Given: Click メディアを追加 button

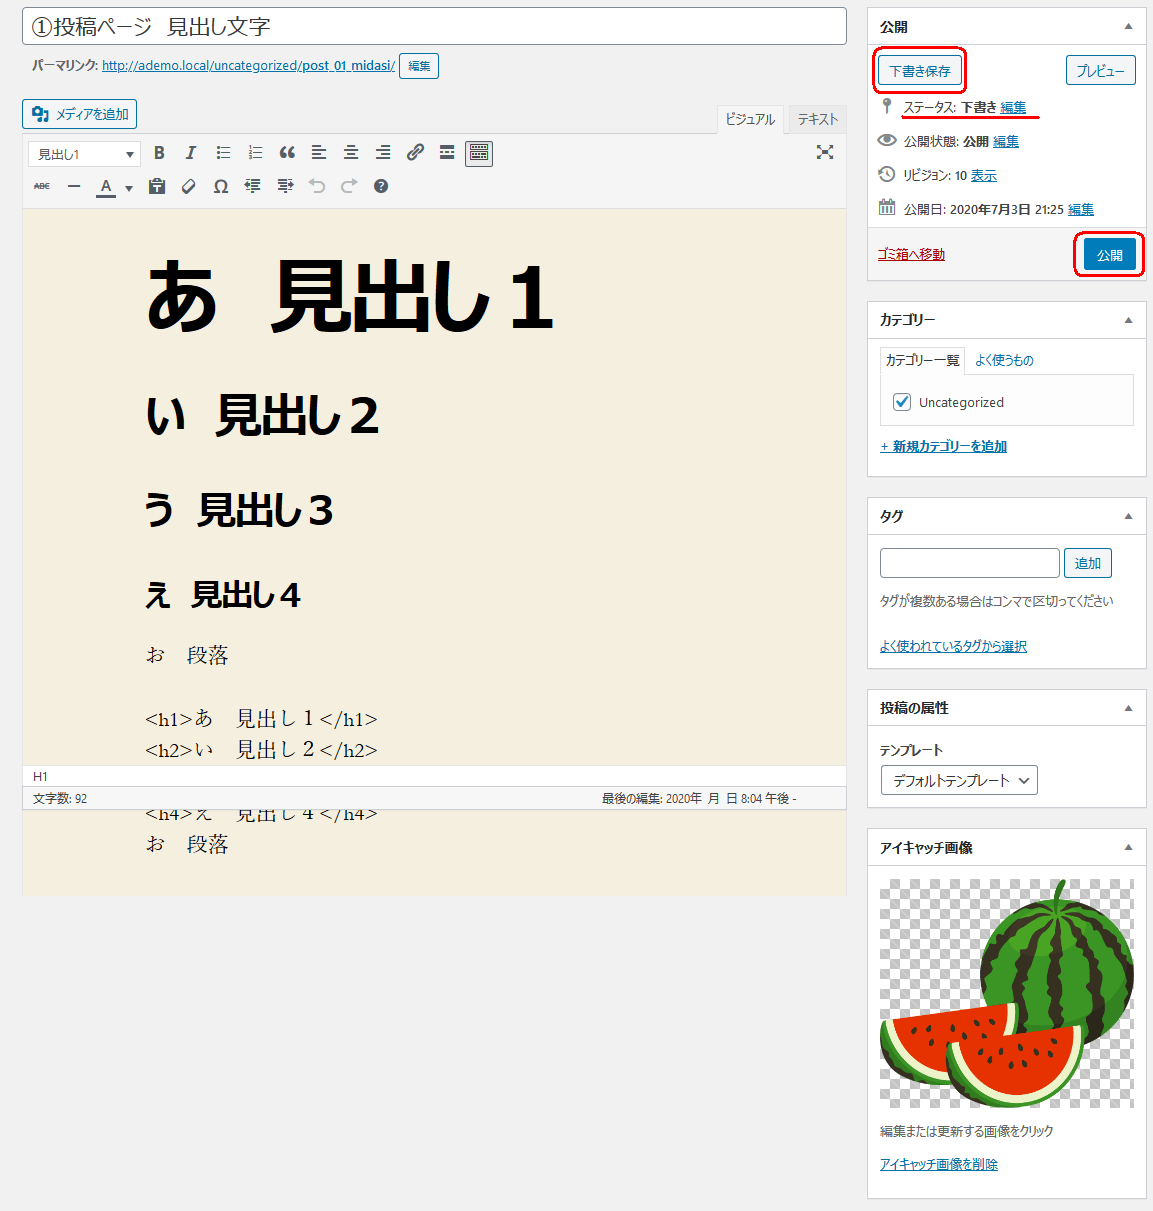Looking at the screenshot, I should point(80,114).
